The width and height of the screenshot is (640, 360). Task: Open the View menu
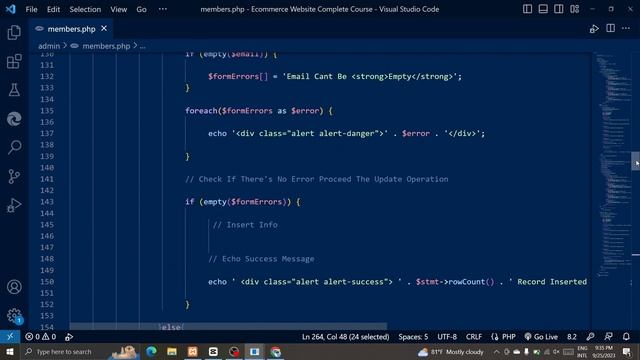[118, 9]
